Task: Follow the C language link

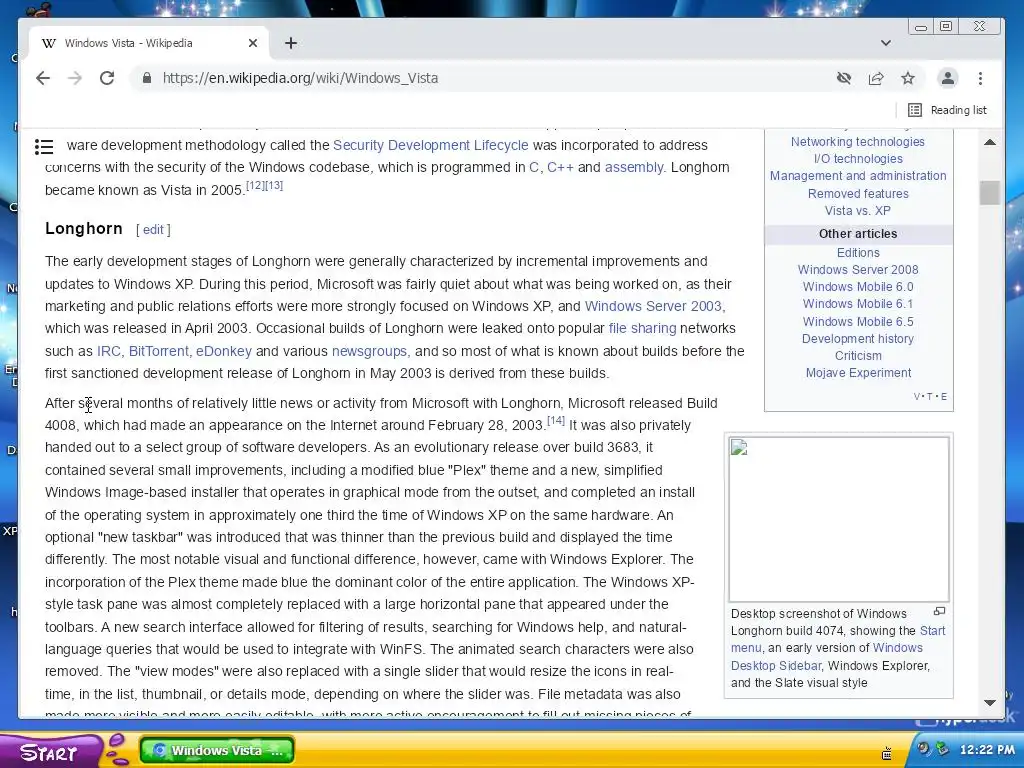Action: pos(534,167)
